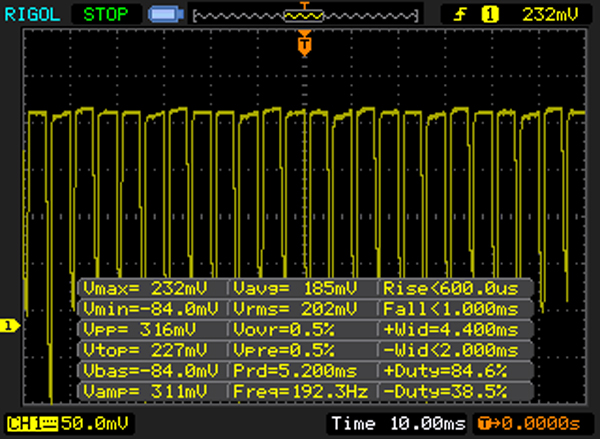Viewport: 600px width, 439px height.
Task: Click the waveform memory position overview bar
Action: point(305,16)
